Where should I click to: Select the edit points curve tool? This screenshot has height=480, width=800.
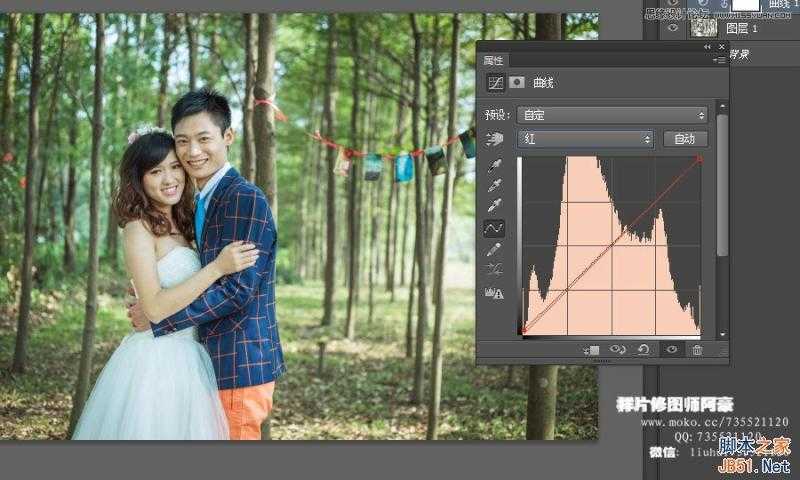click(493, 228)
